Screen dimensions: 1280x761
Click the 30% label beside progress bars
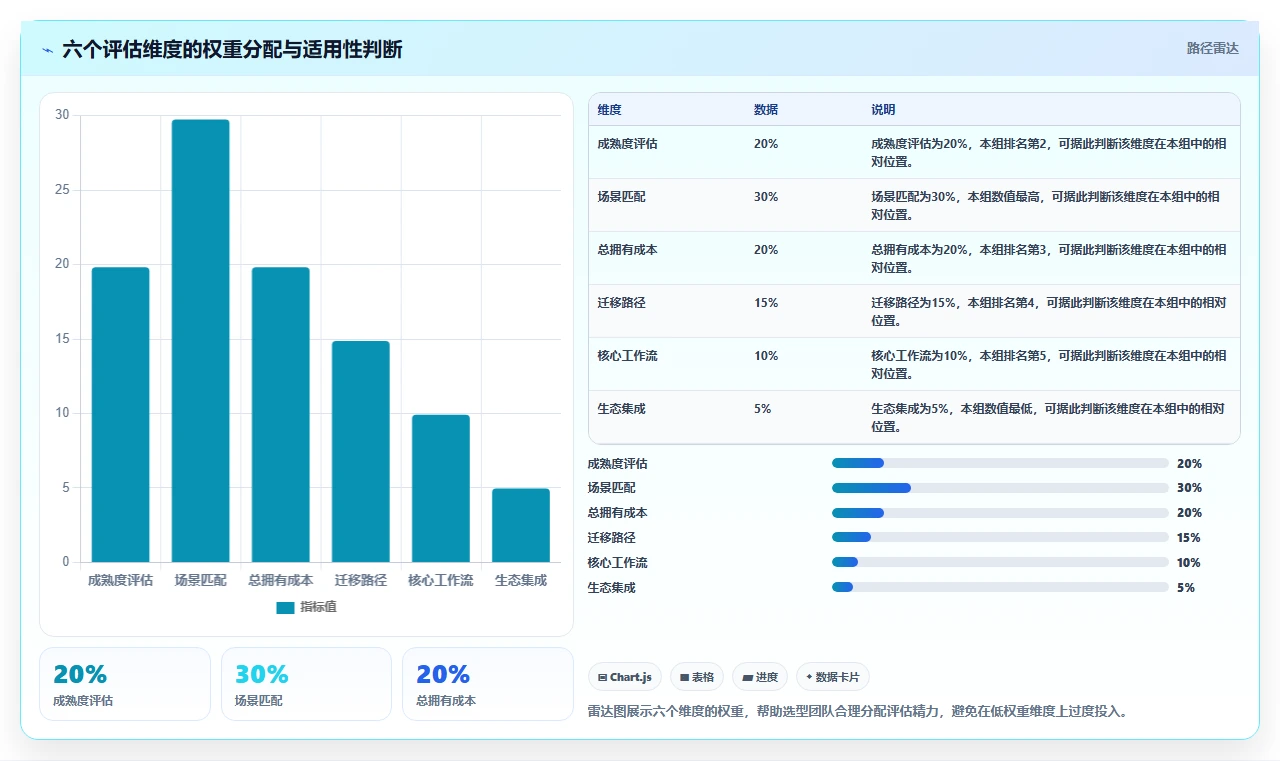[x=1189, y=488]
